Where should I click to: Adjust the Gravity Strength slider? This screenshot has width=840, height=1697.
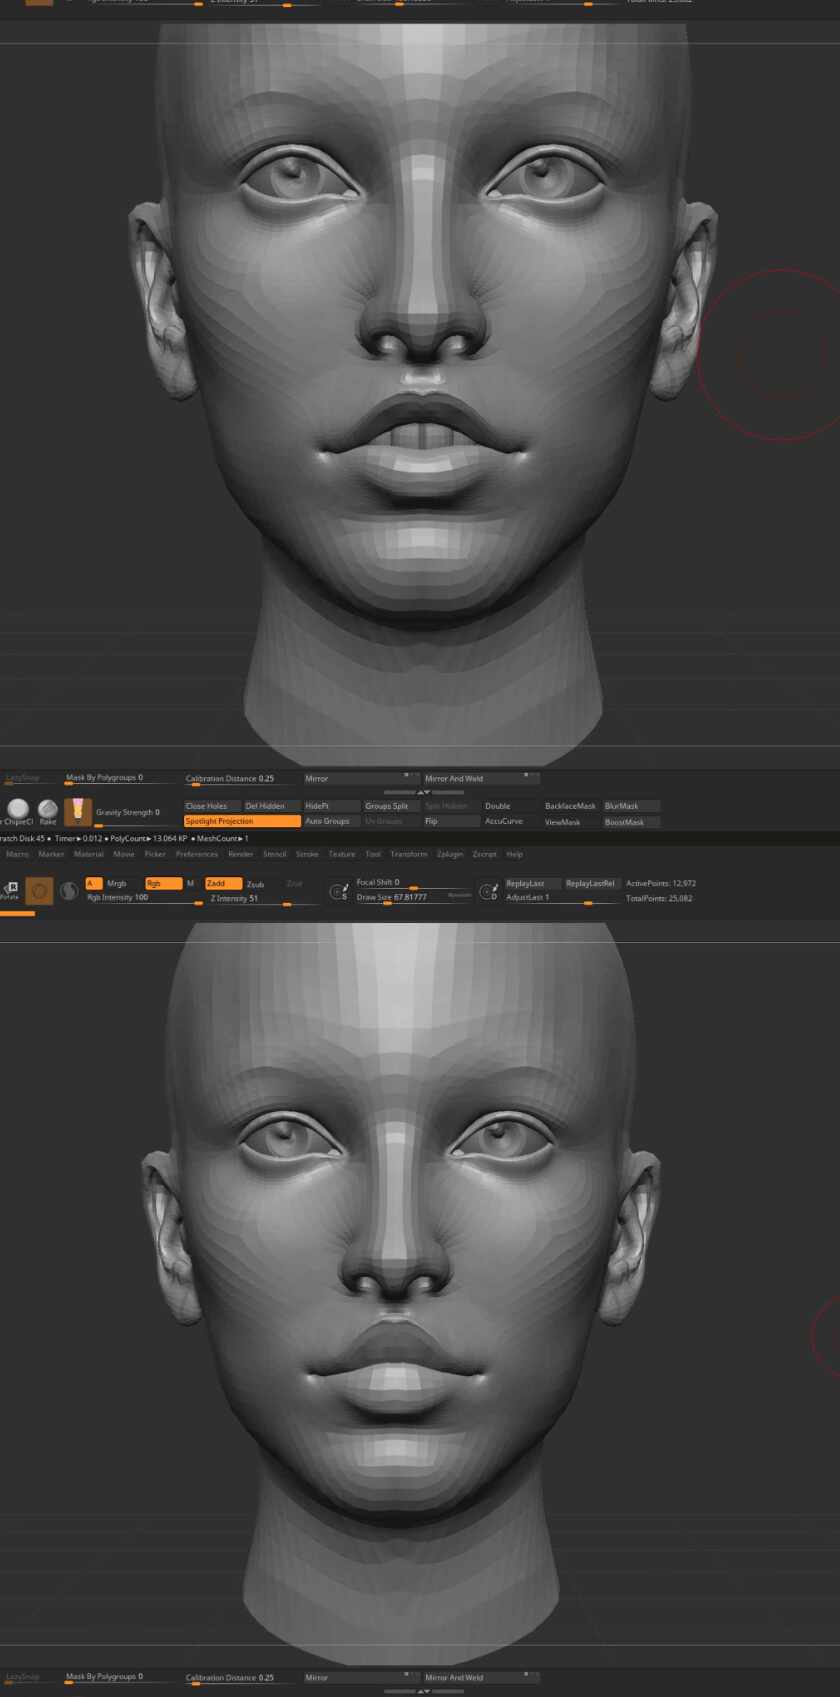137,814
